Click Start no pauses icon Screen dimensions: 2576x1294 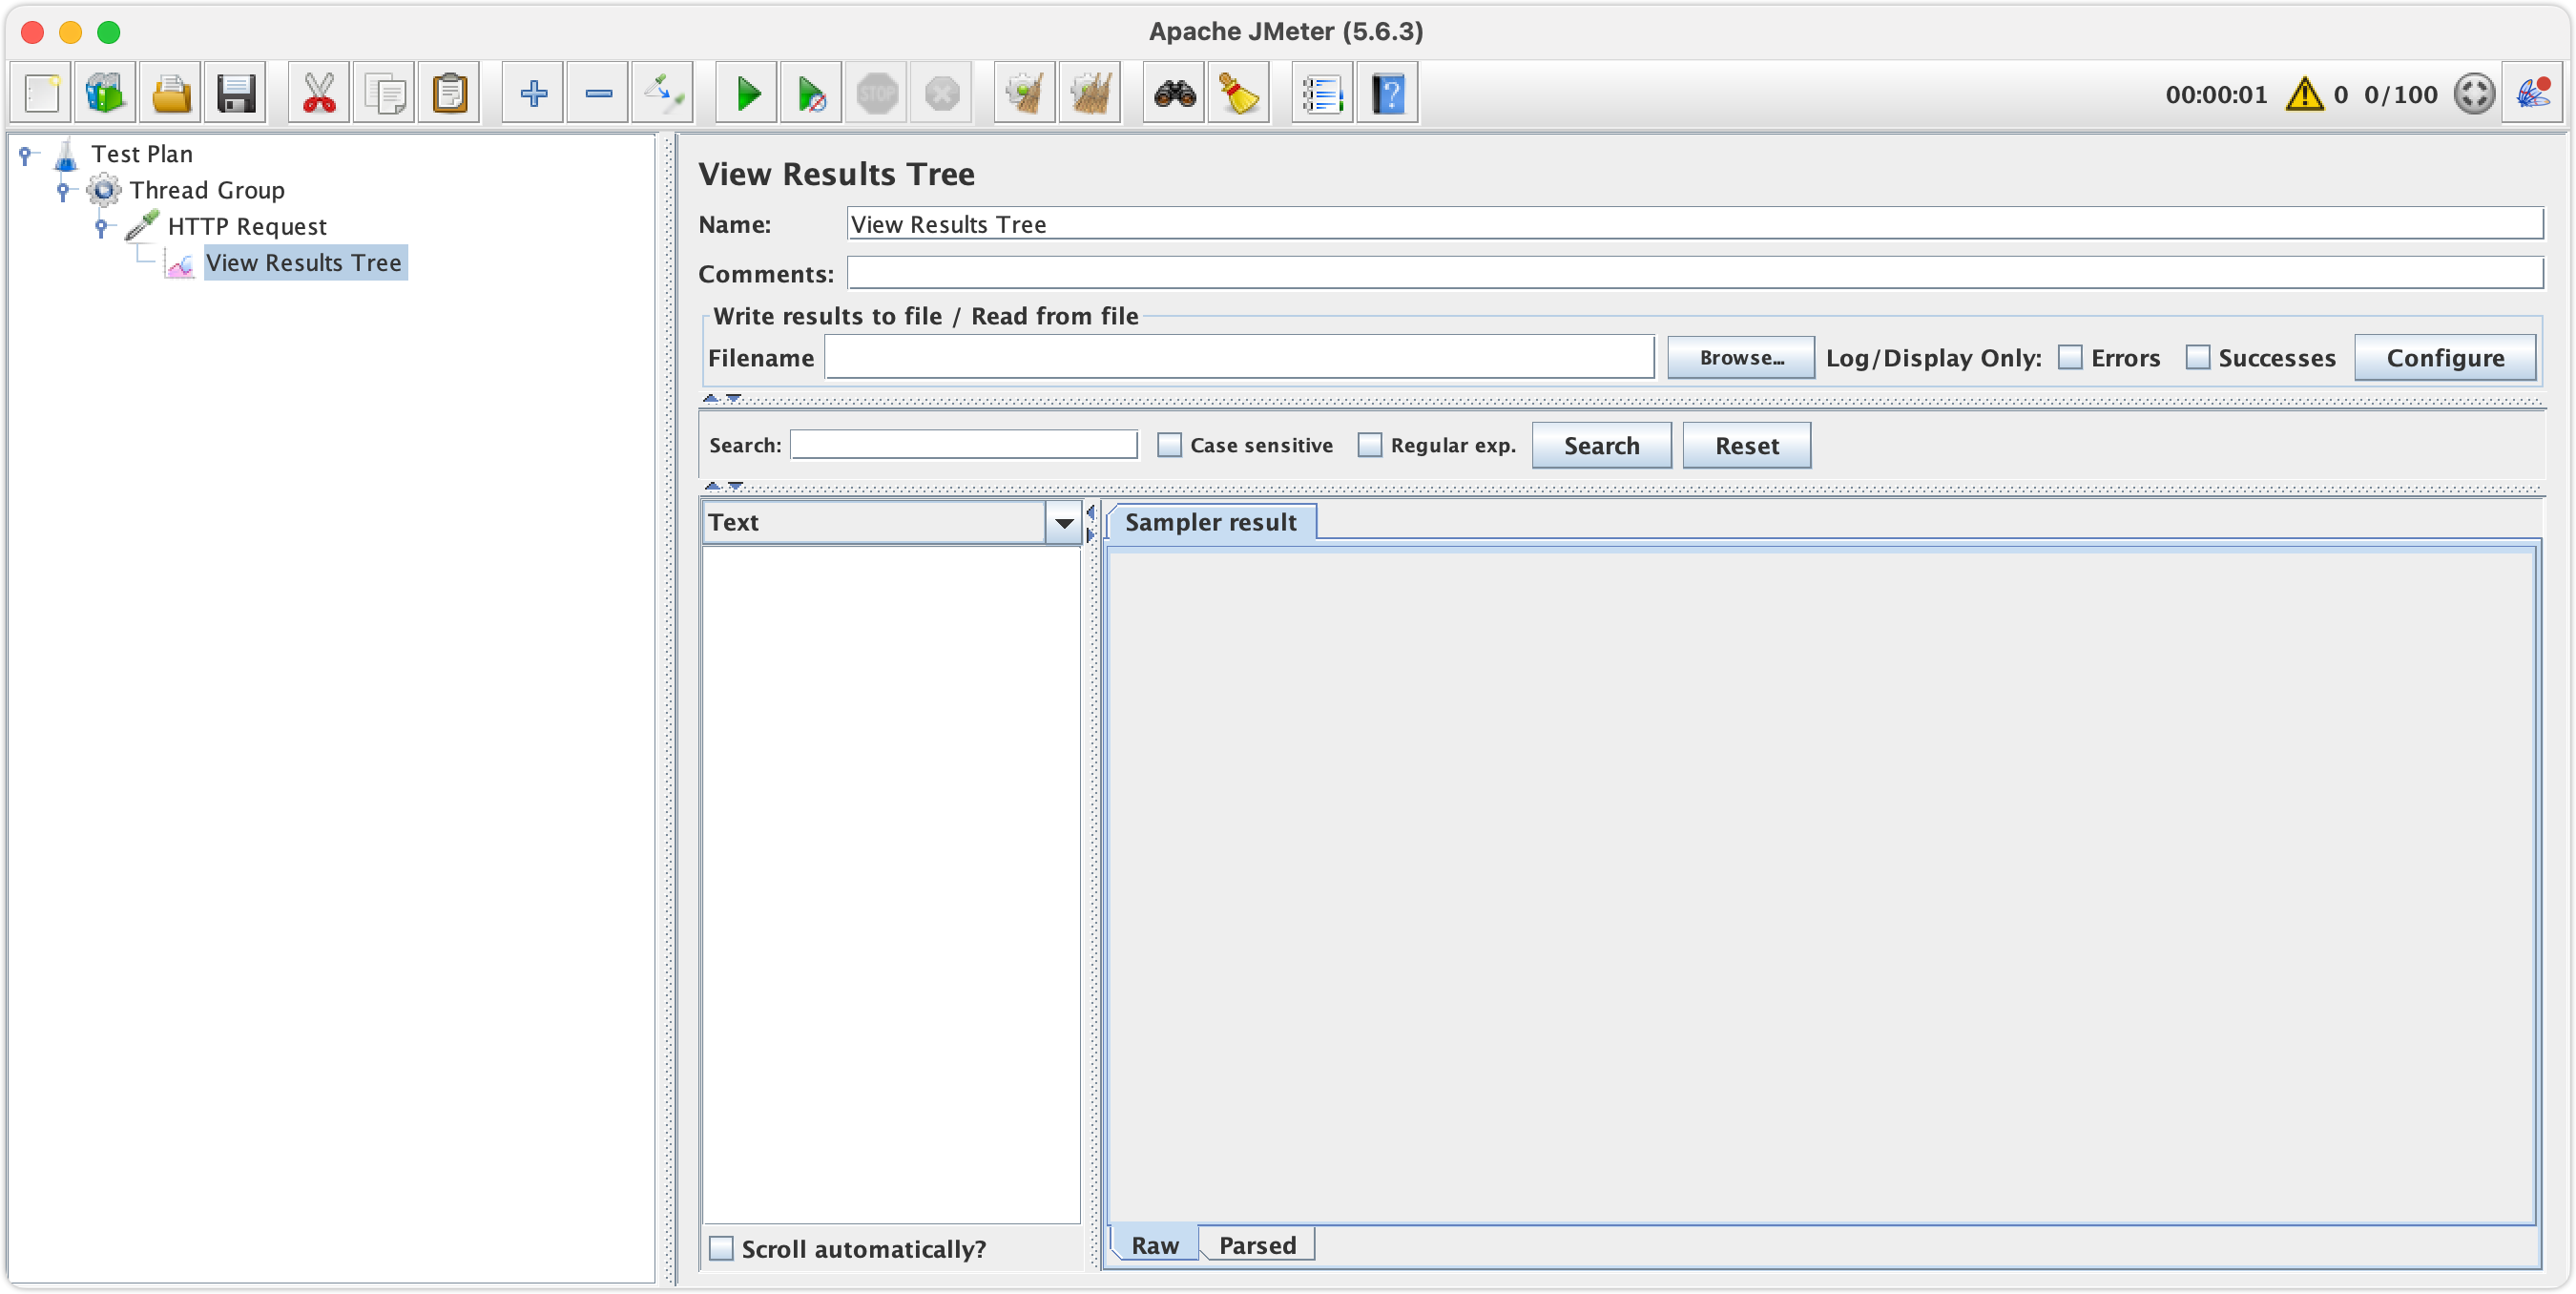[x=811, y=94]
